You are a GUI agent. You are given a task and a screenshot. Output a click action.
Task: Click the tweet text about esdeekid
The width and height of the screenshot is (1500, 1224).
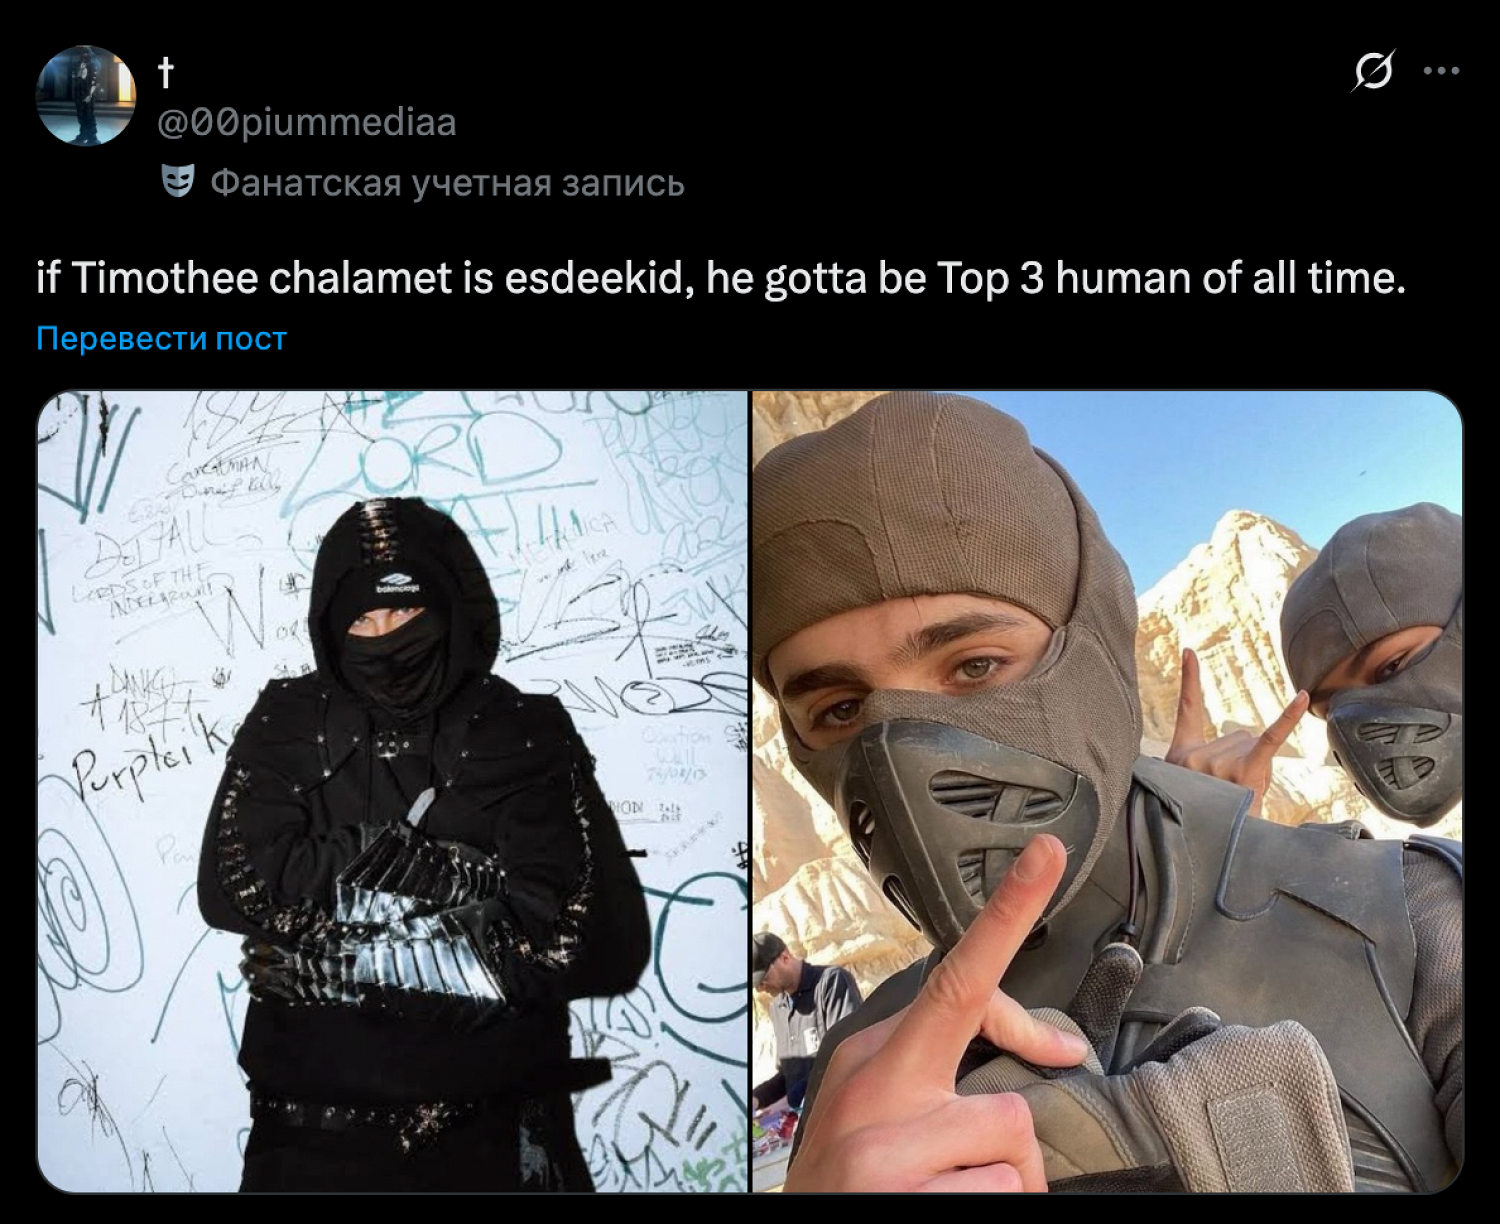[x=721, y=278]
